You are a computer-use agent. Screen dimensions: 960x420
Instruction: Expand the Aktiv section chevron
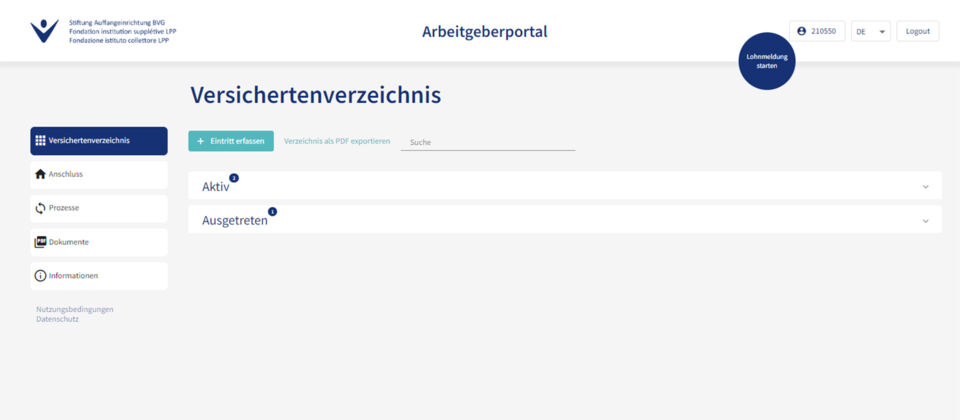point(925,187)
